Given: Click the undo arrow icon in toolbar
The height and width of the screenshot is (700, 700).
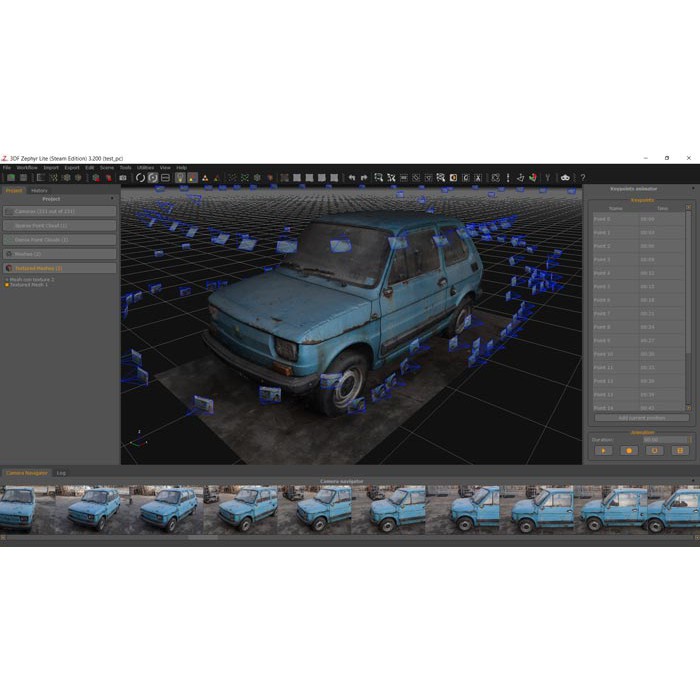Looking at the screenshot, I should click(352, 178).
